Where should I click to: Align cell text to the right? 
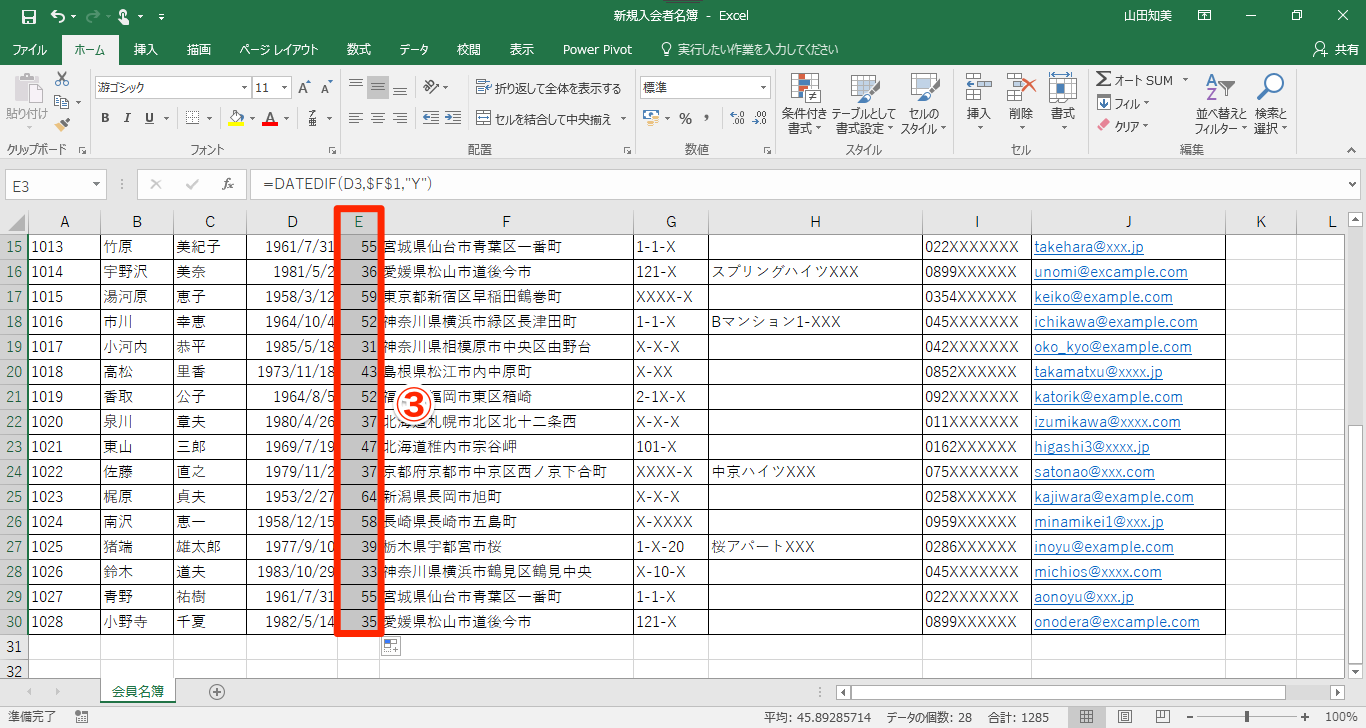pos(400,118)
